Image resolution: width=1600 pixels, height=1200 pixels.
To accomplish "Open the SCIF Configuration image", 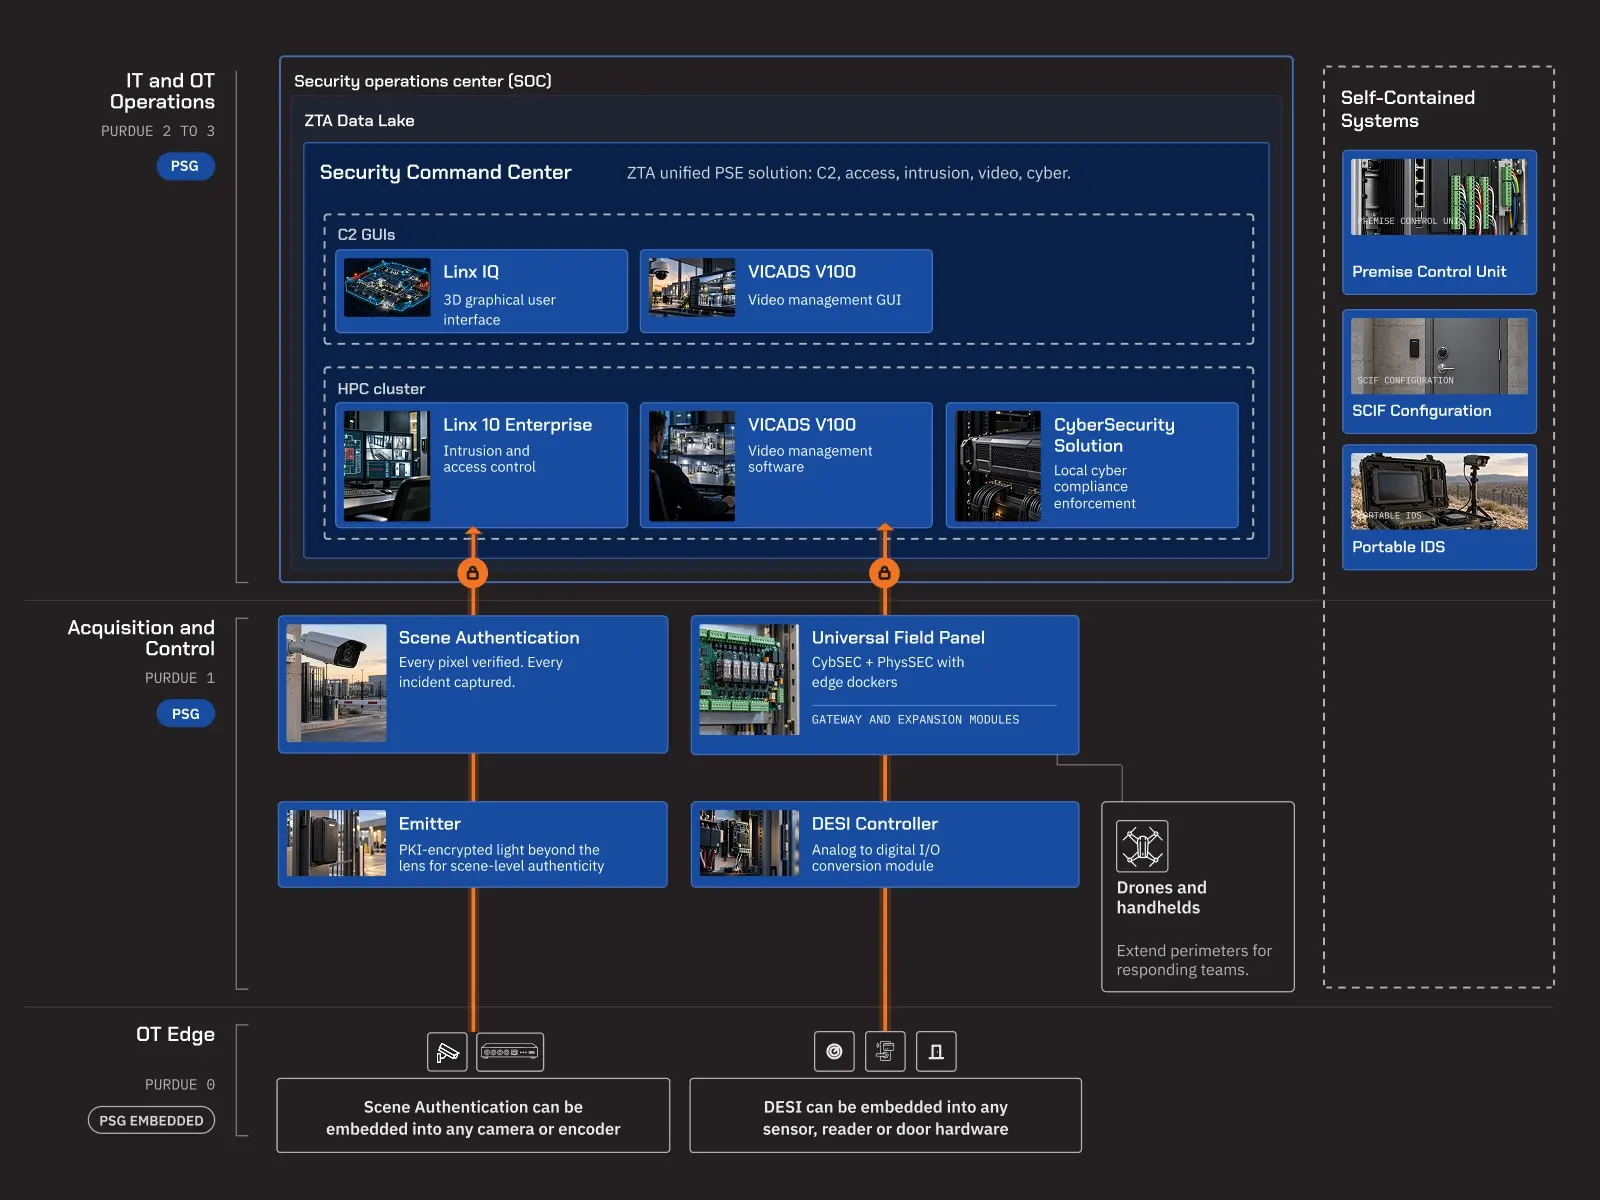I will pyautogui.click(x=1439, y=356).
